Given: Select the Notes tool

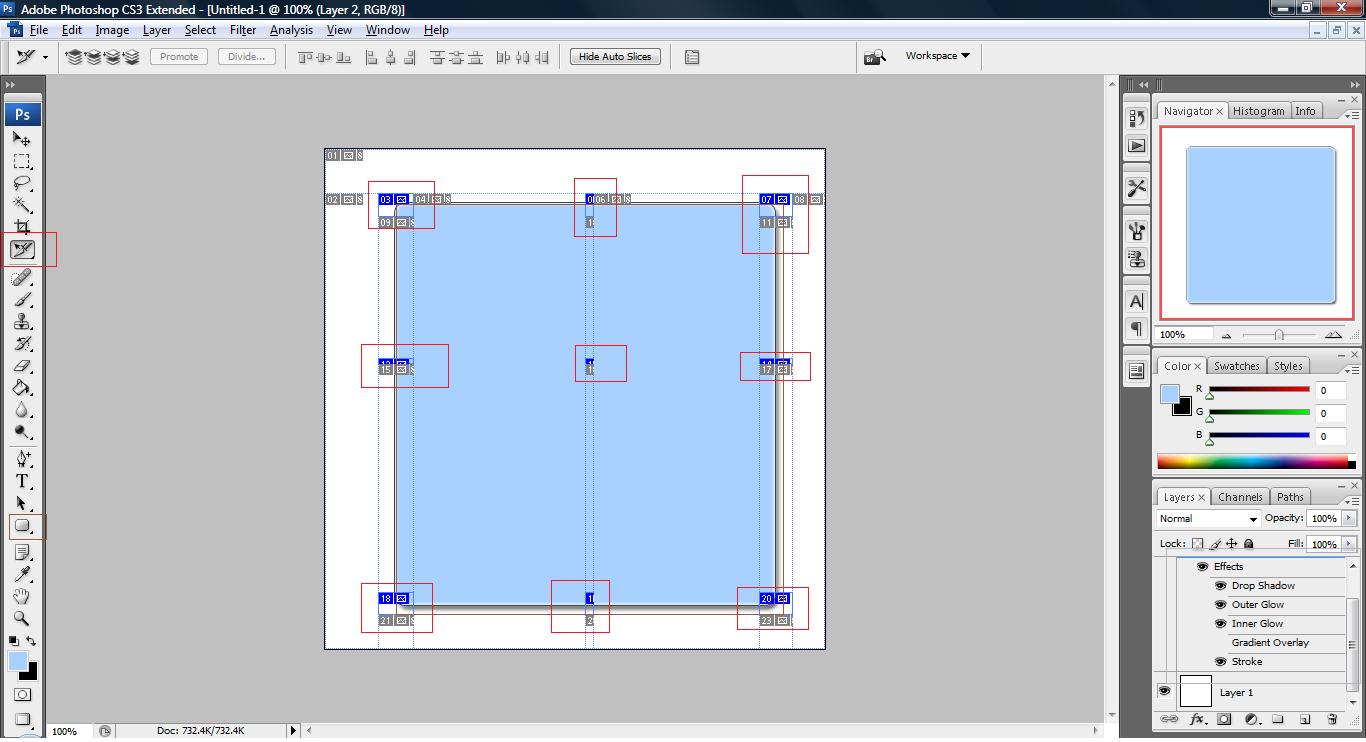Looking at the screenshot, I should pos(22,552).
